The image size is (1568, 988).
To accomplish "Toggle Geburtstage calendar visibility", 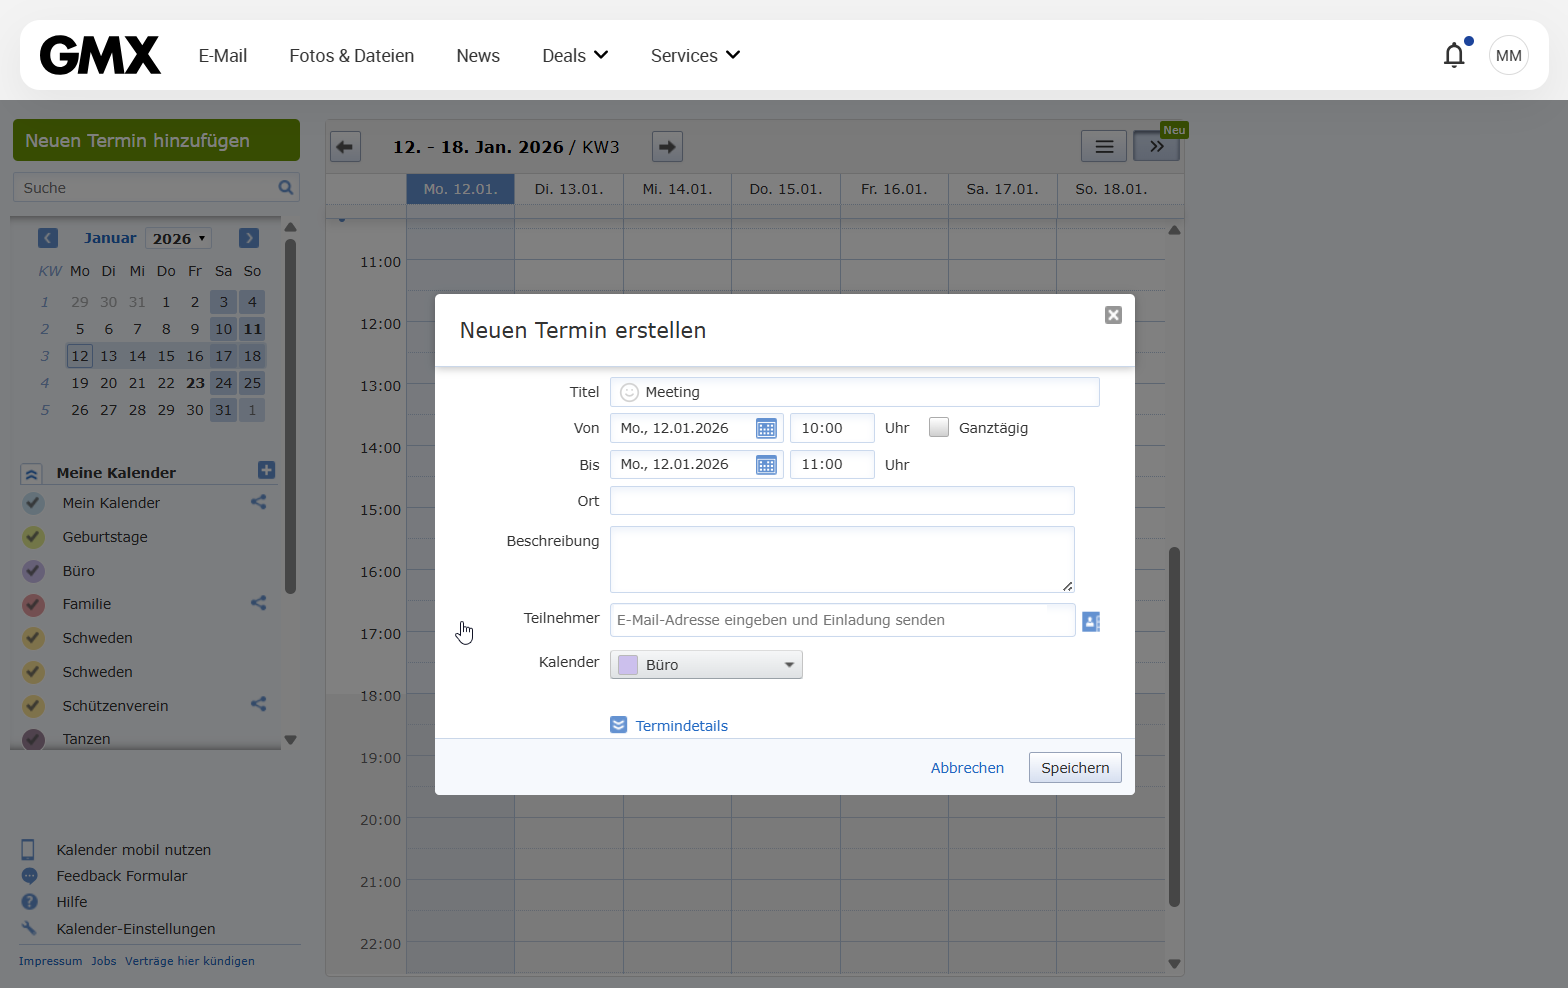I will coord(33,537).
